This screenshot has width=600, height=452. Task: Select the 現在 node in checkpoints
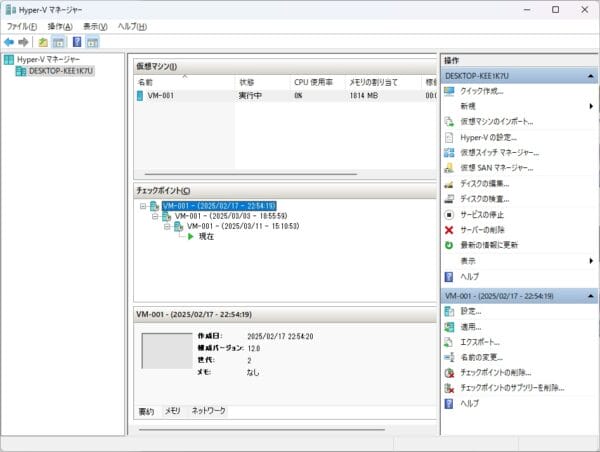206,237
